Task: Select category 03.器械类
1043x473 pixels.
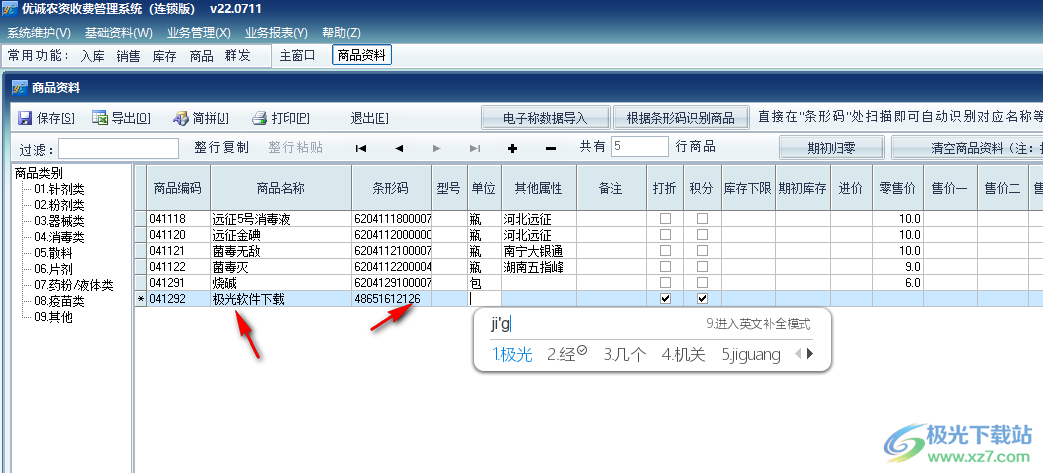Action: tap(59, 222)
